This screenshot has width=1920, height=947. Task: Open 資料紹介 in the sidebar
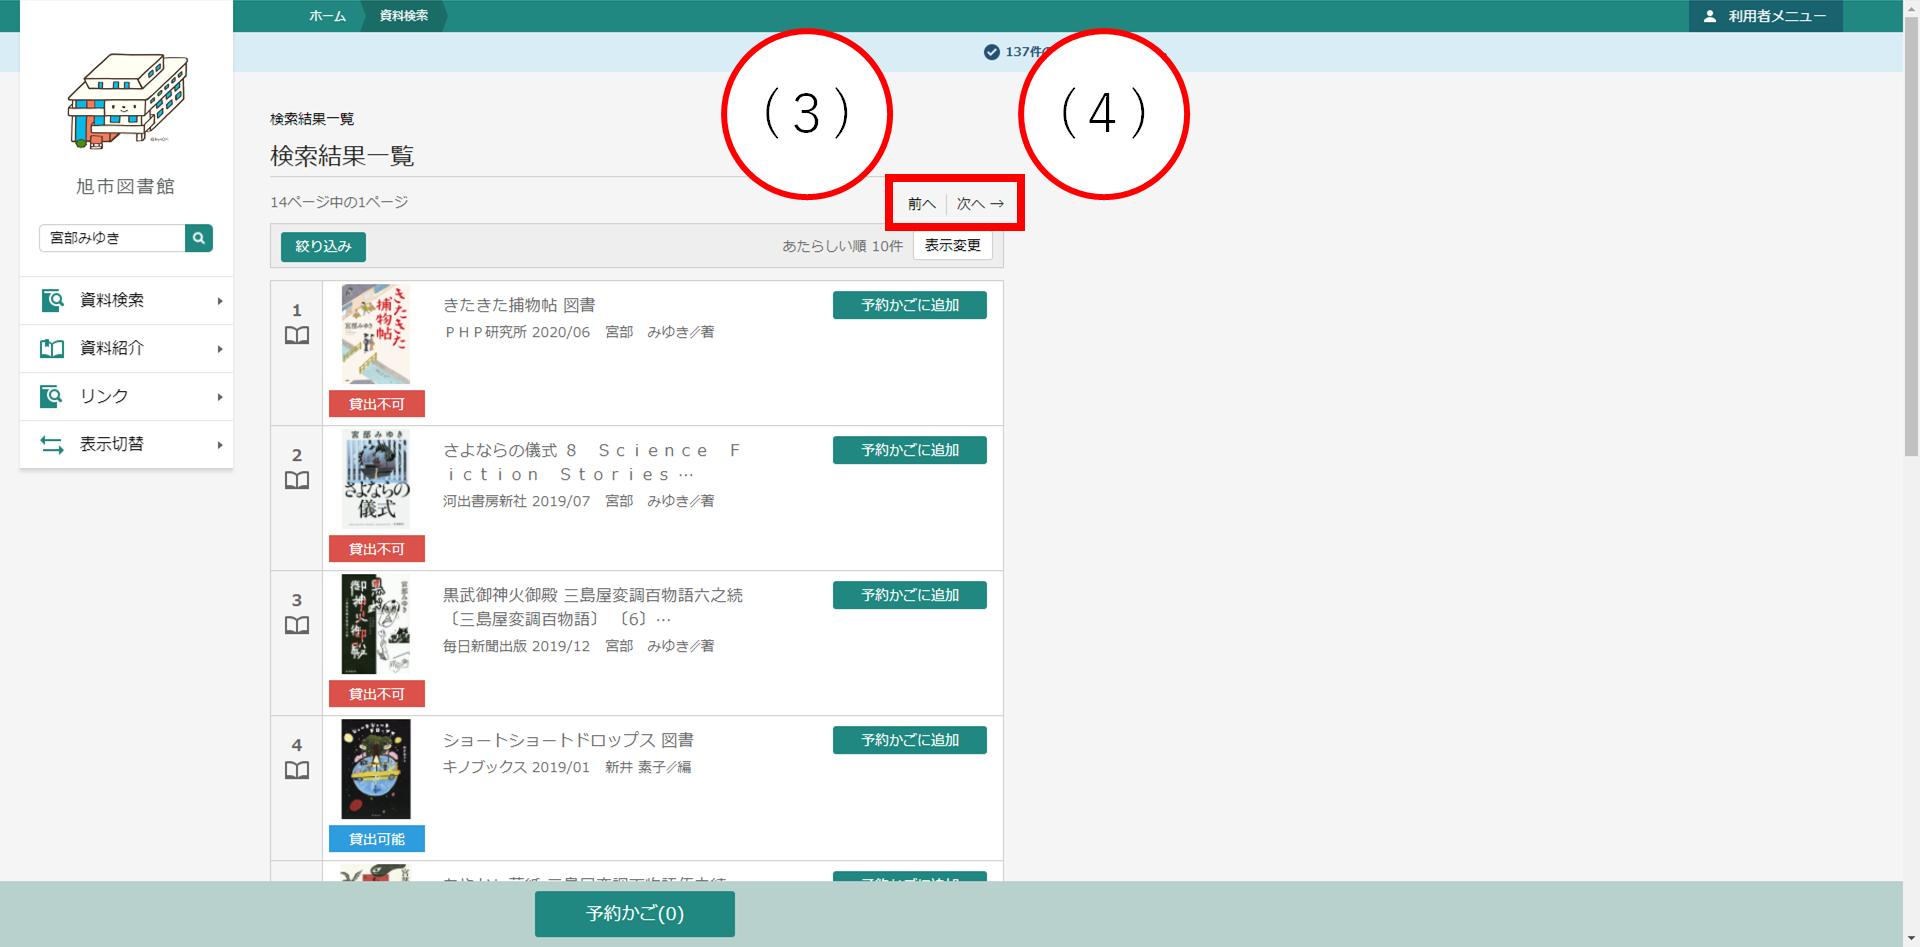(x=126, y=348)
